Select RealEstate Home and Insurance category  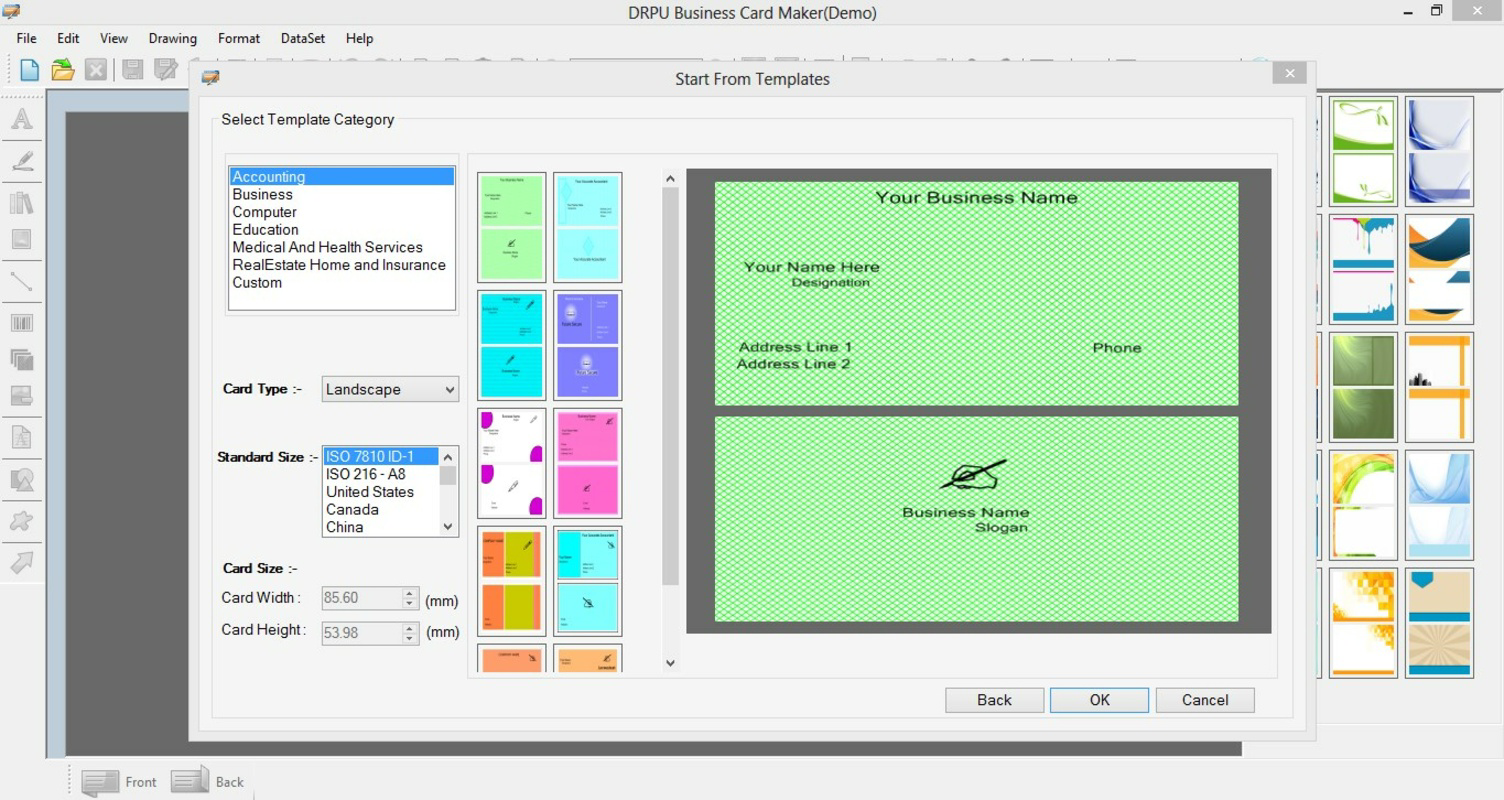(339, 265)
